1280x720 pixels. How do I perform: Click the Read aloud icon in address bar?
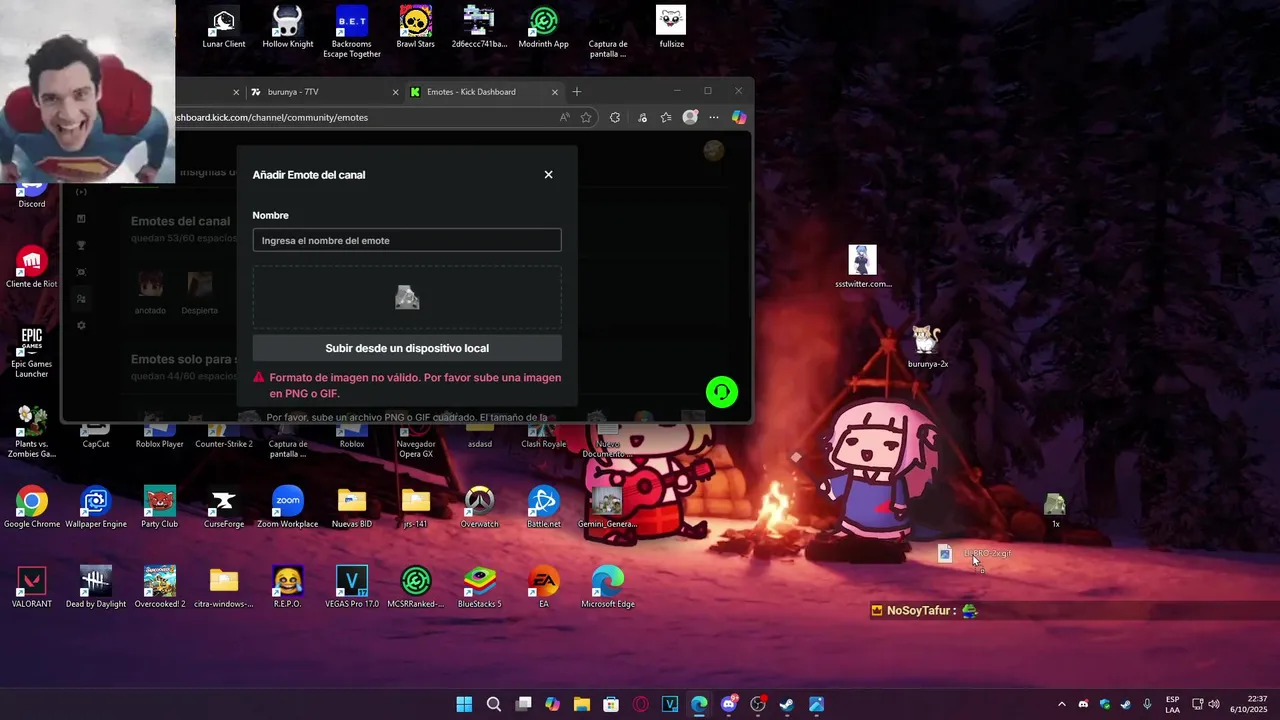pyautogui.click(x=565, y=117)
